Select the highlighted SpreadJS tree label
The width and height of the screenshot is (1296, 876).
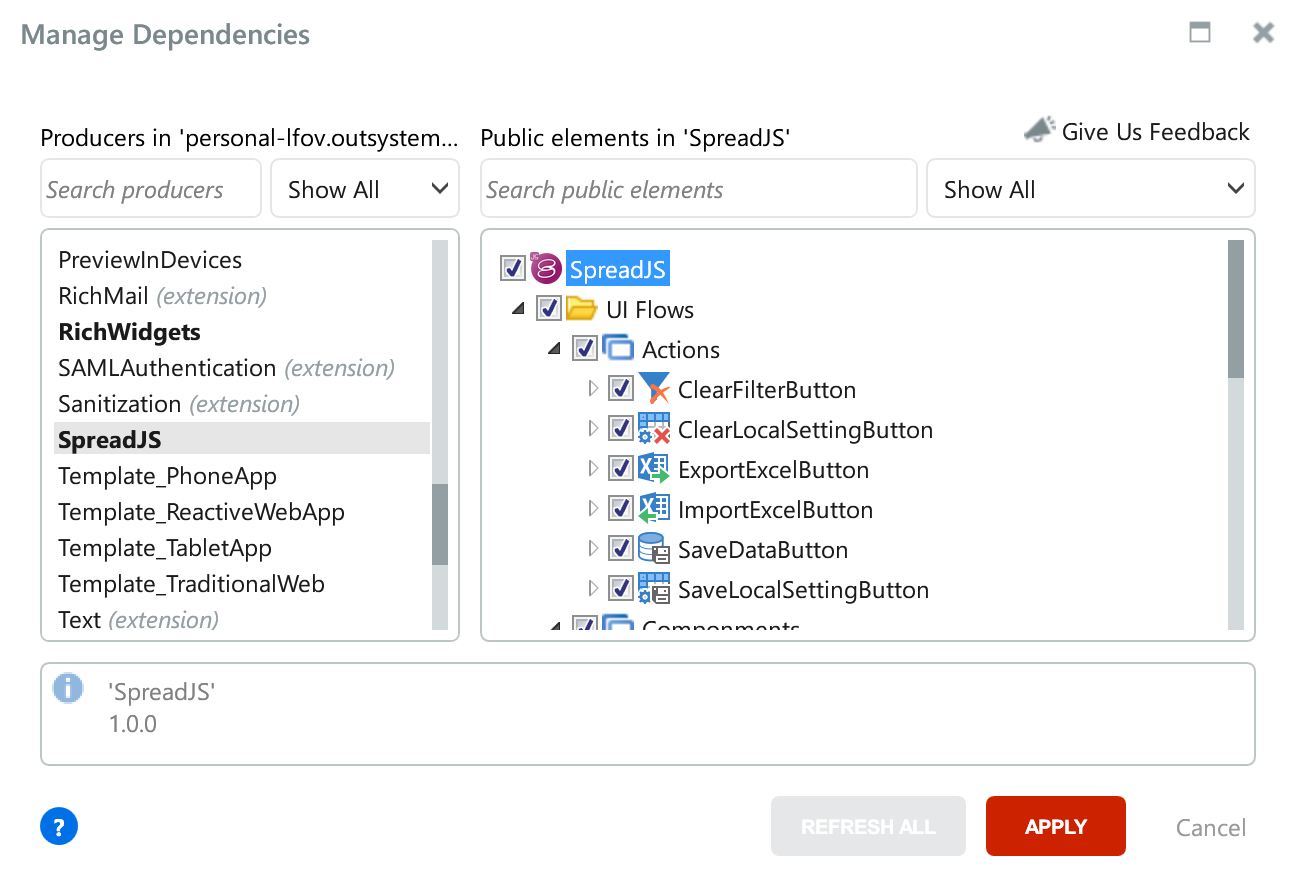click(617, 269)
